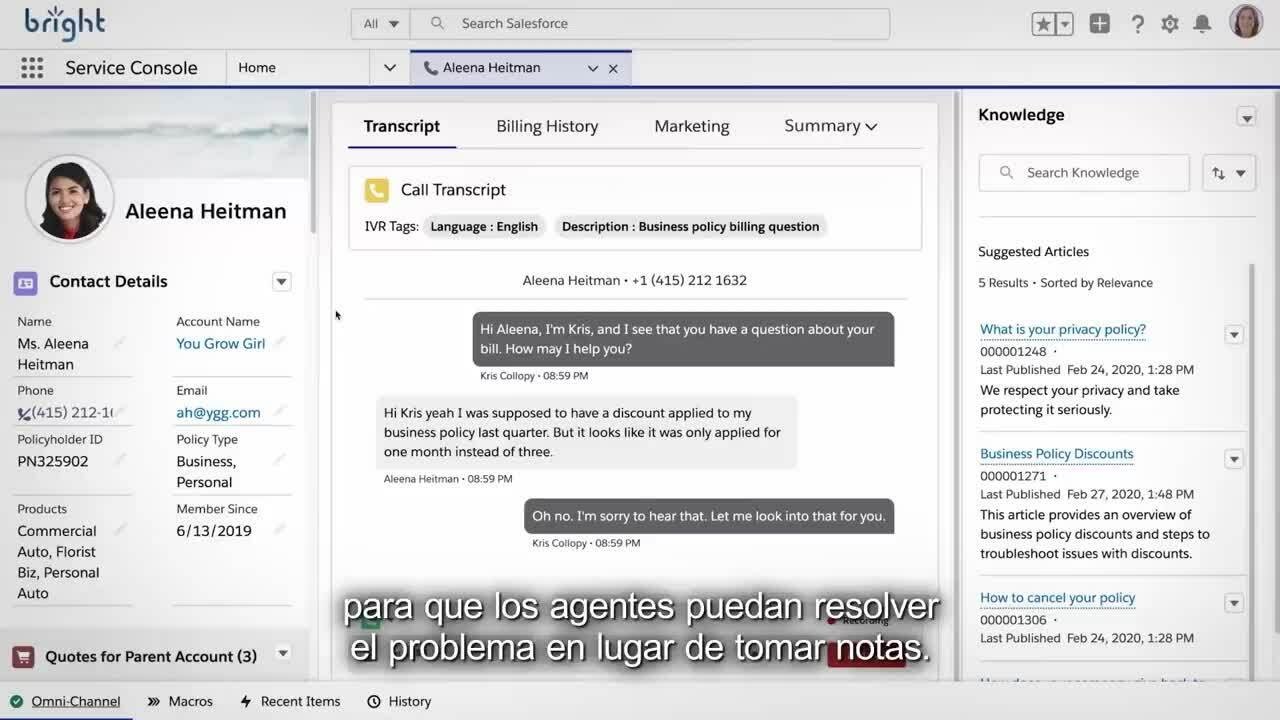Select the PN325902 policyholder ID value
Screen dimensions: 1280x720
click(53, 462)
